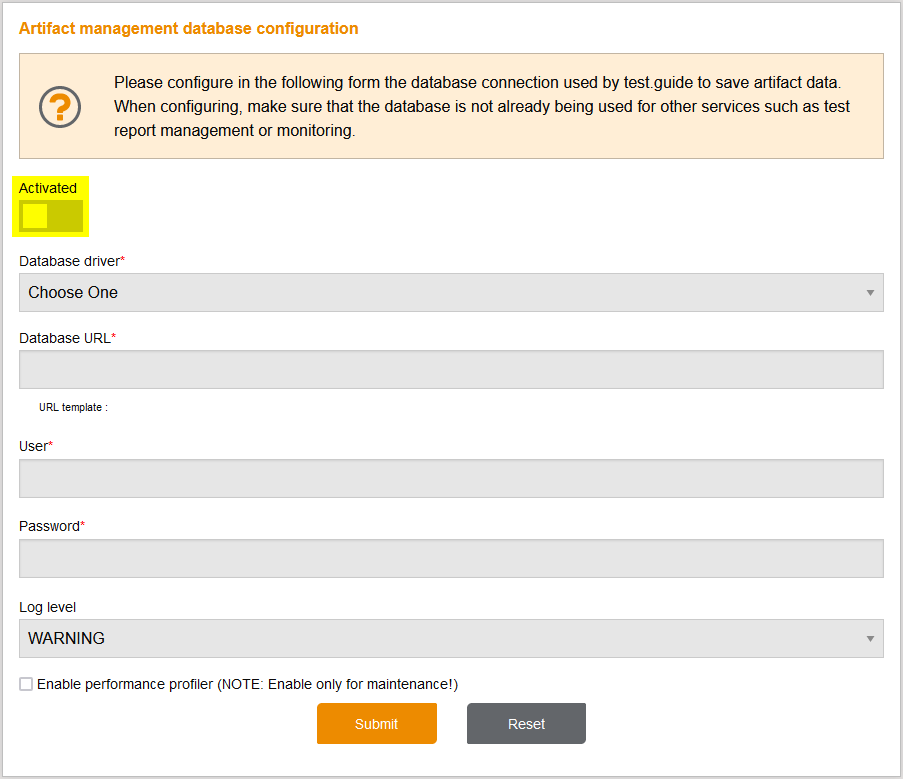The width and height of the screenshot is (903, 779).
Task: Enable the performance profiler checkbox
Action: (x=26, y=684)
